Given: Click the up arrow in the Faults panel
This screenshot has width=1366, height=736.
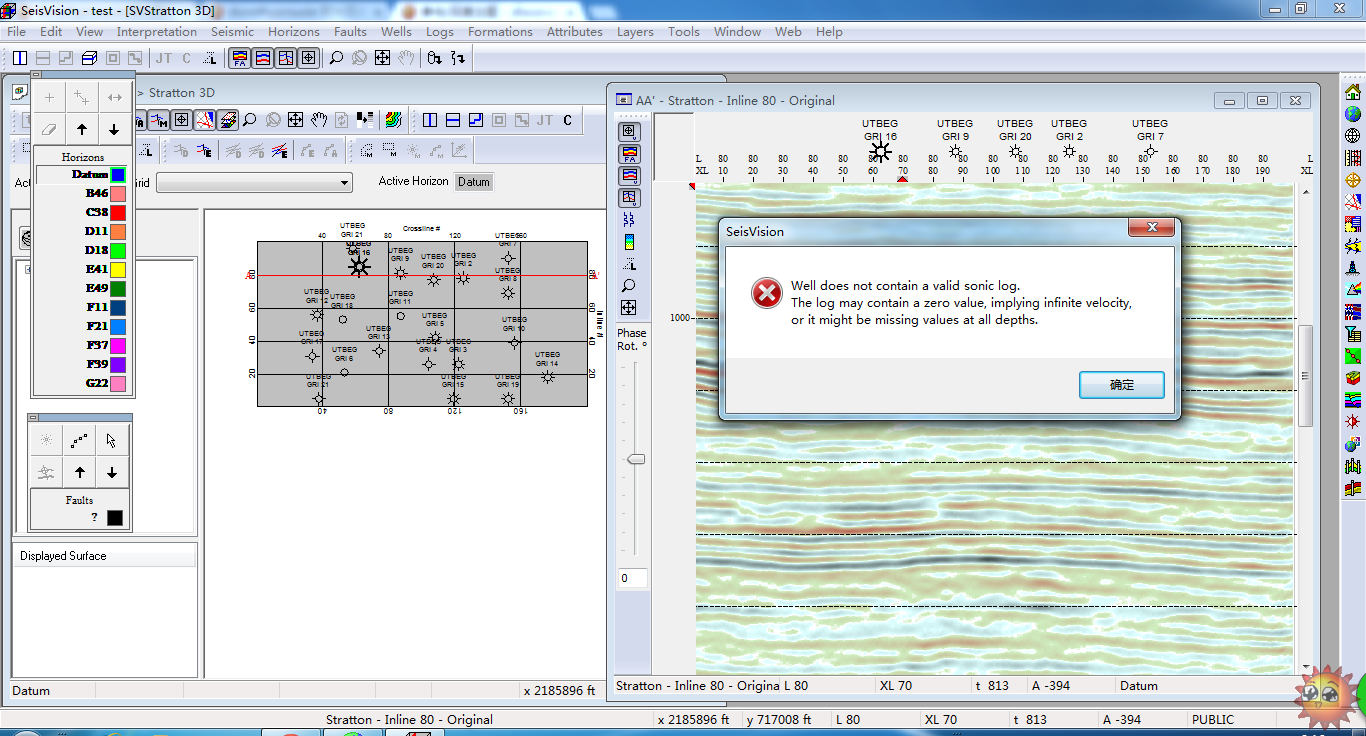Looking at the screenshot, I should tap(80, 472).
